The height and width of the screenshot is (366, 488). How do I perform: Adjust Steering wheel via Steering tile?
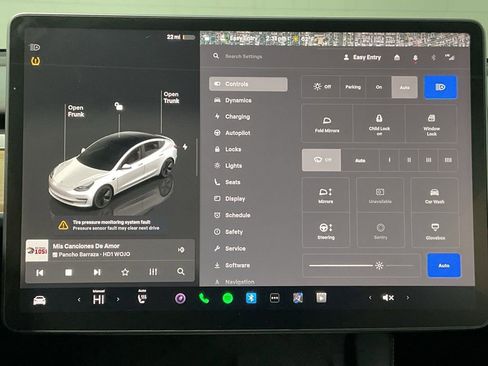(x=326, y=231)
